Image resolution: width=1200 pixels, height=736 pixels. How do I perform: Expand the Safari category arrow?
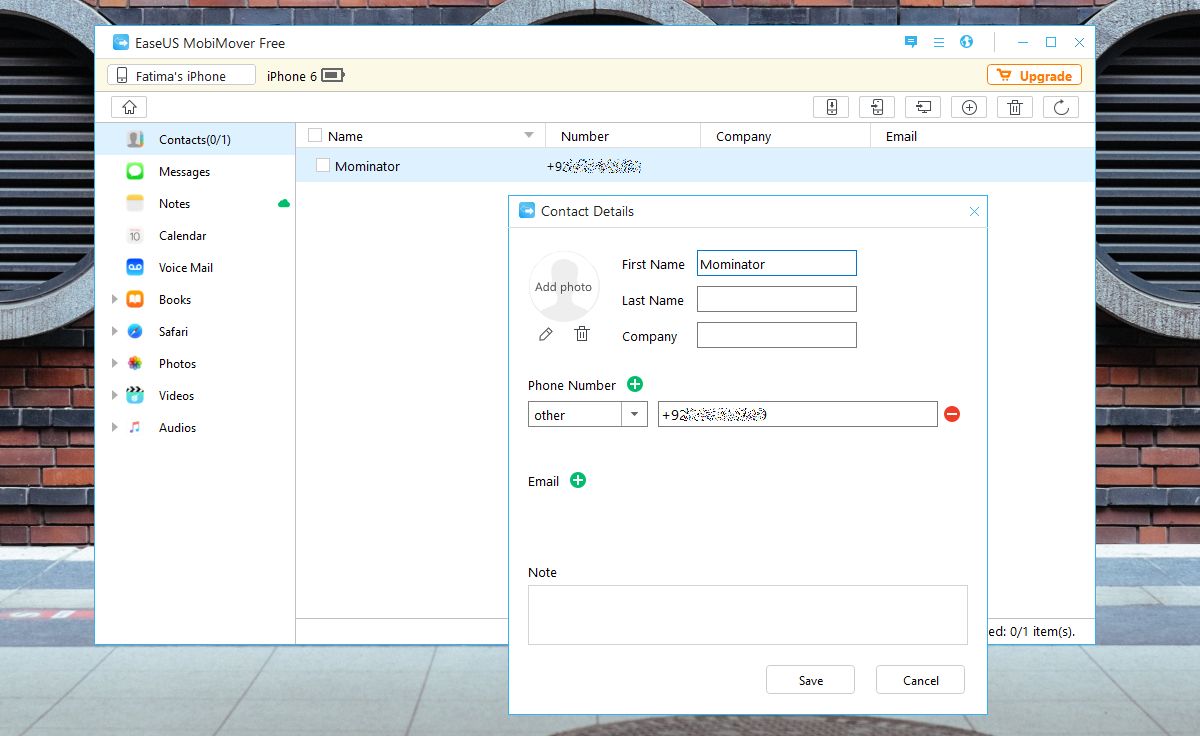(115, 331)
